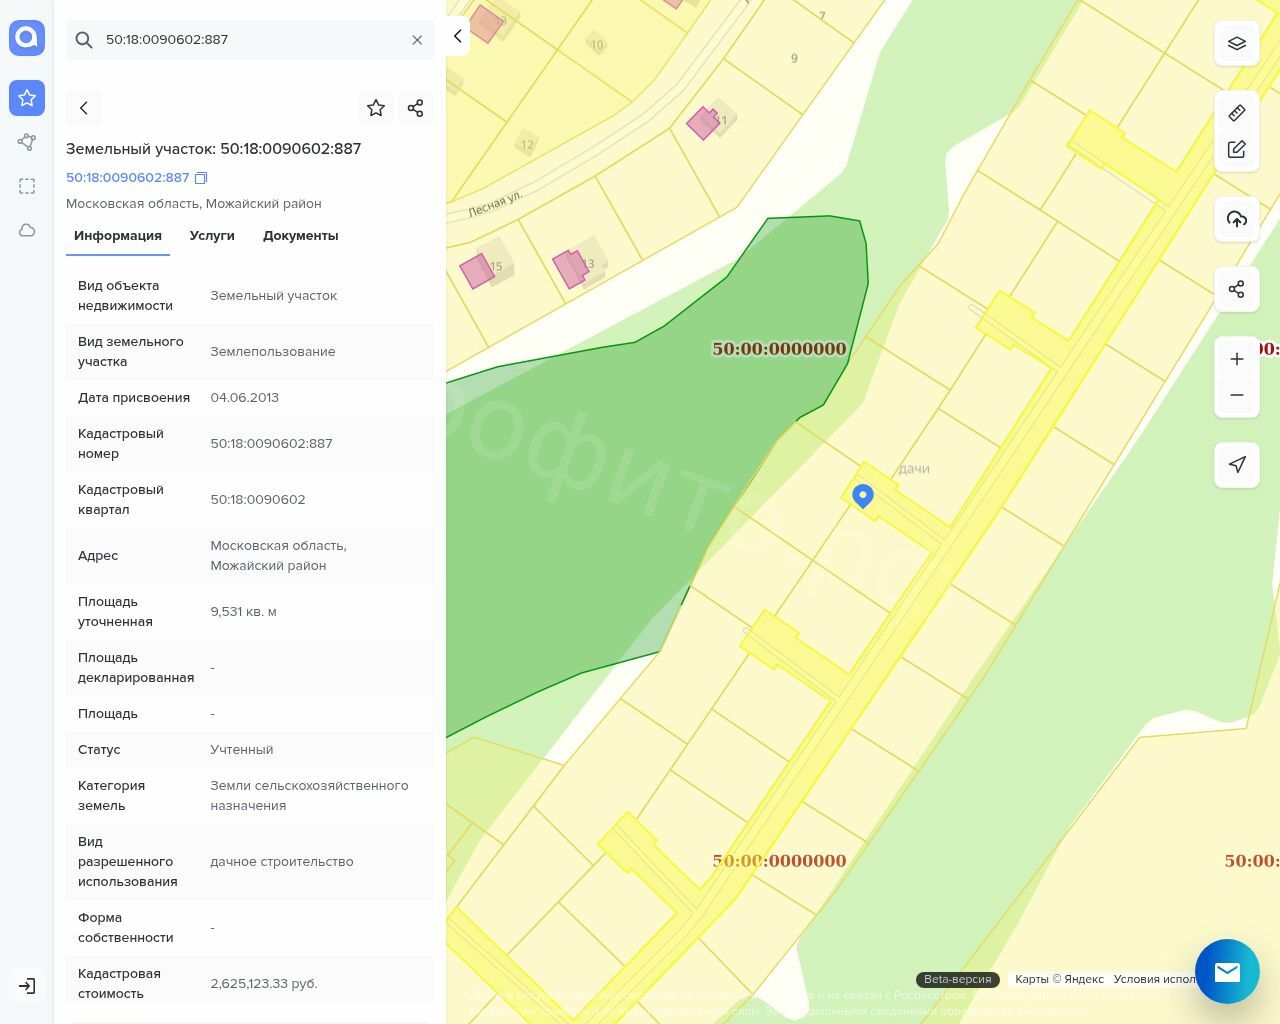Switch to the Документы tab

click(x=300, y=236)
